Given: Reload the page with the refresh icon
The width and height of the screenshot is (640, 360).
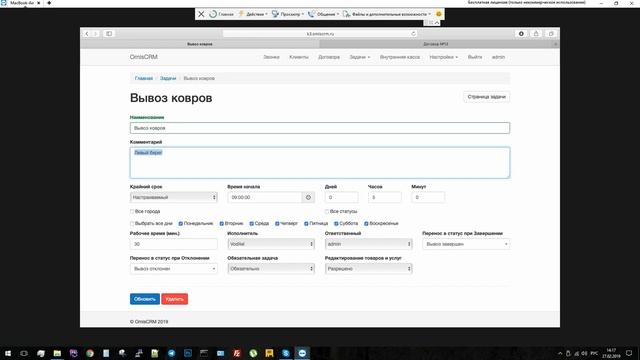Looking at the screenshot, I should point(413,34).
